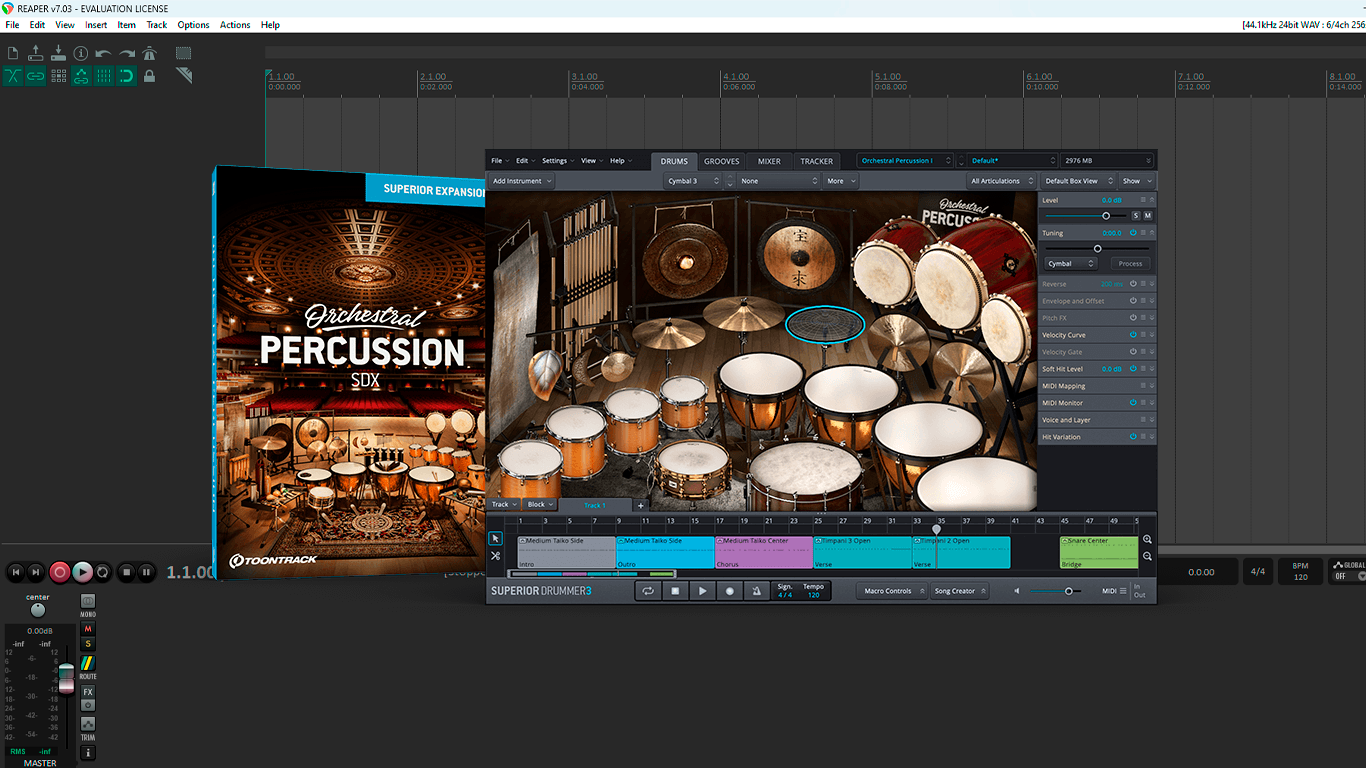Open Project Settings info icon

(81, 53)
